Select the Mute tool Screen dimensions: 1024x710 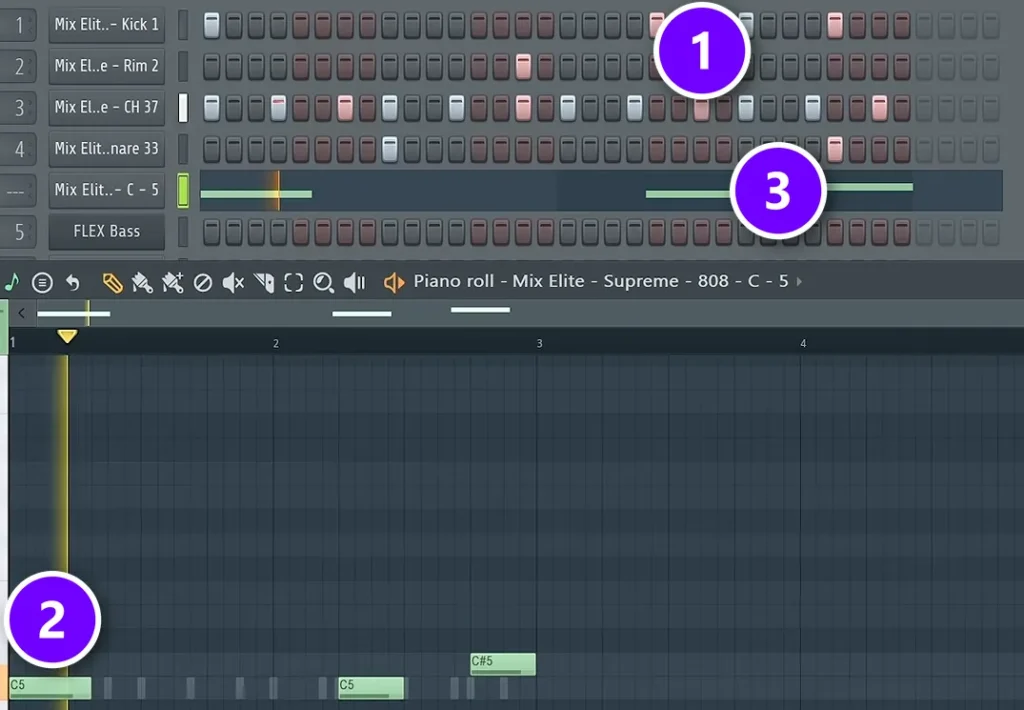[233, 283]
